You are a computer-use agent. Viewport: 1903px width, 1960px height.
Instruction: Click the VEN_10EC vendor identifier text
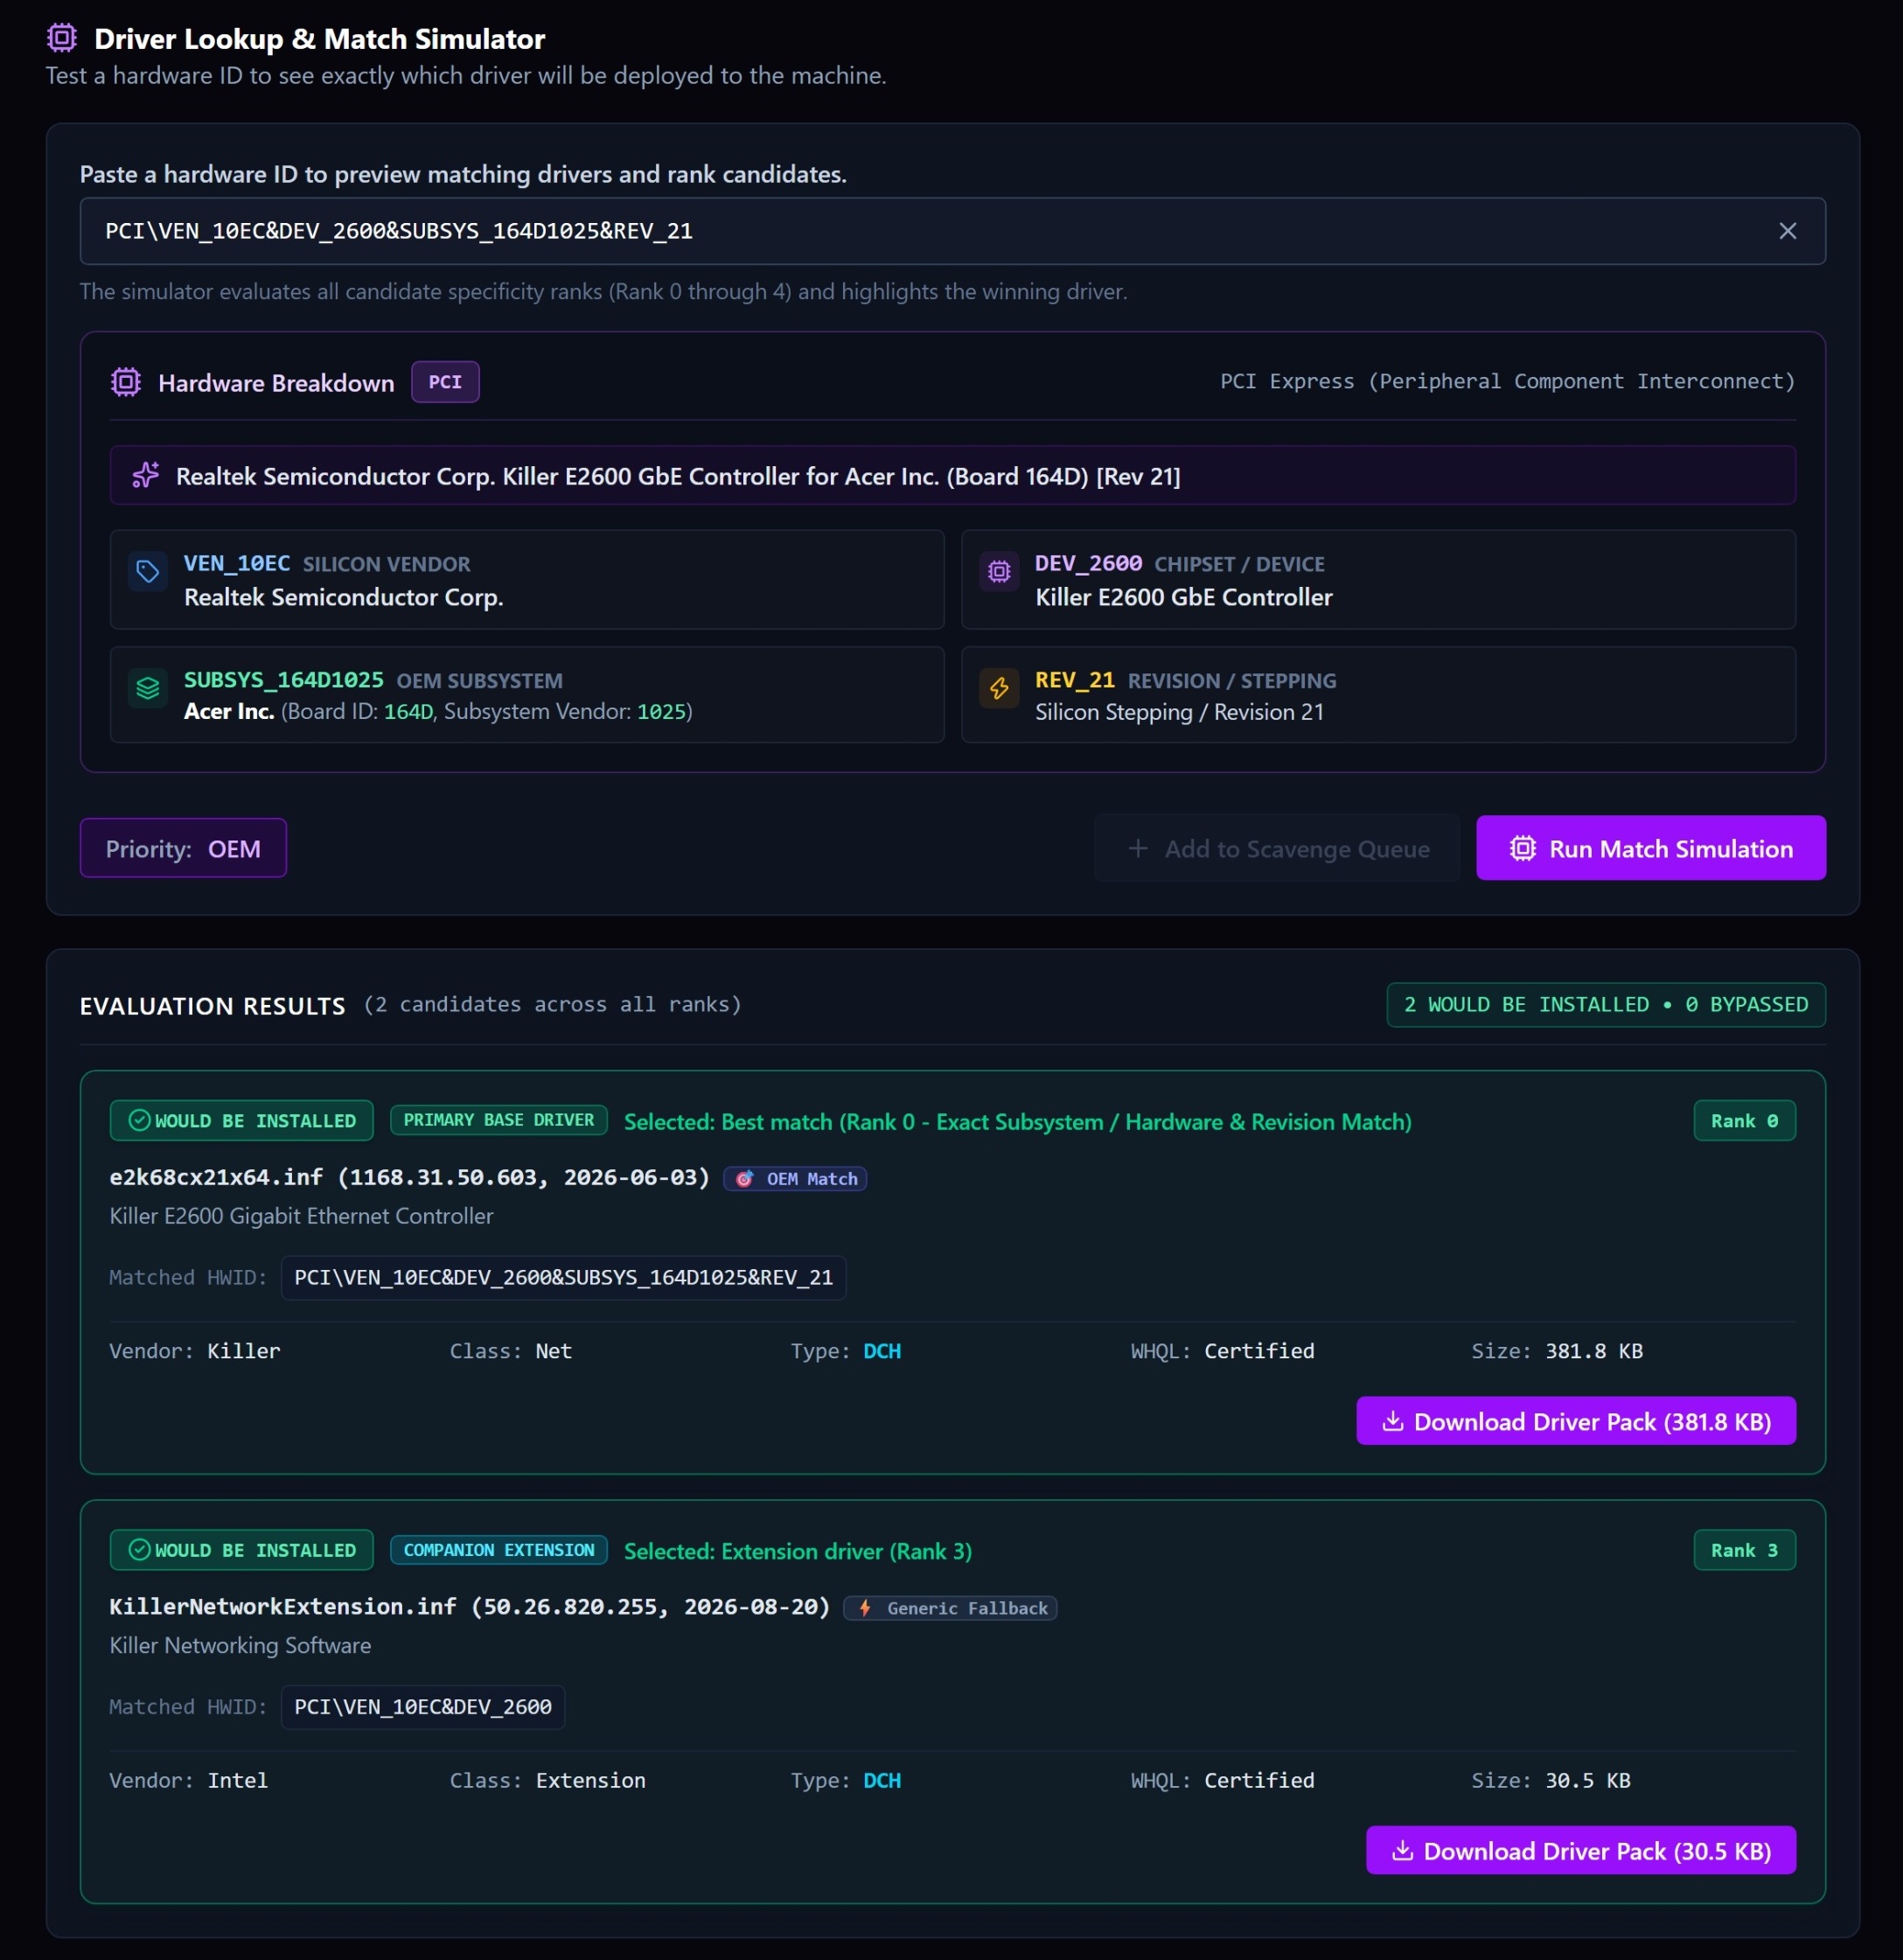(x=237, y=563)
